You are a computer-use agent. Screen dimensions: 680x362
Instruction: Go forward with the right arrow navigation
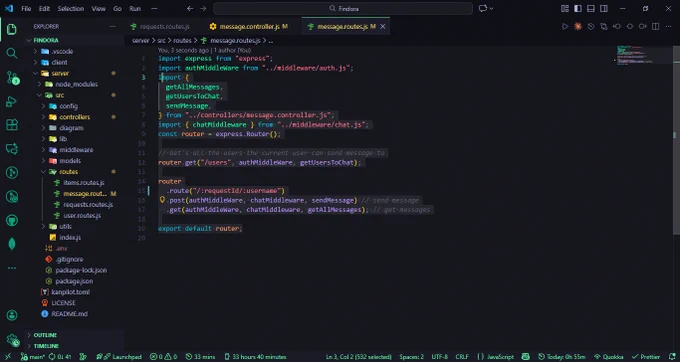[x=203, y=9]
